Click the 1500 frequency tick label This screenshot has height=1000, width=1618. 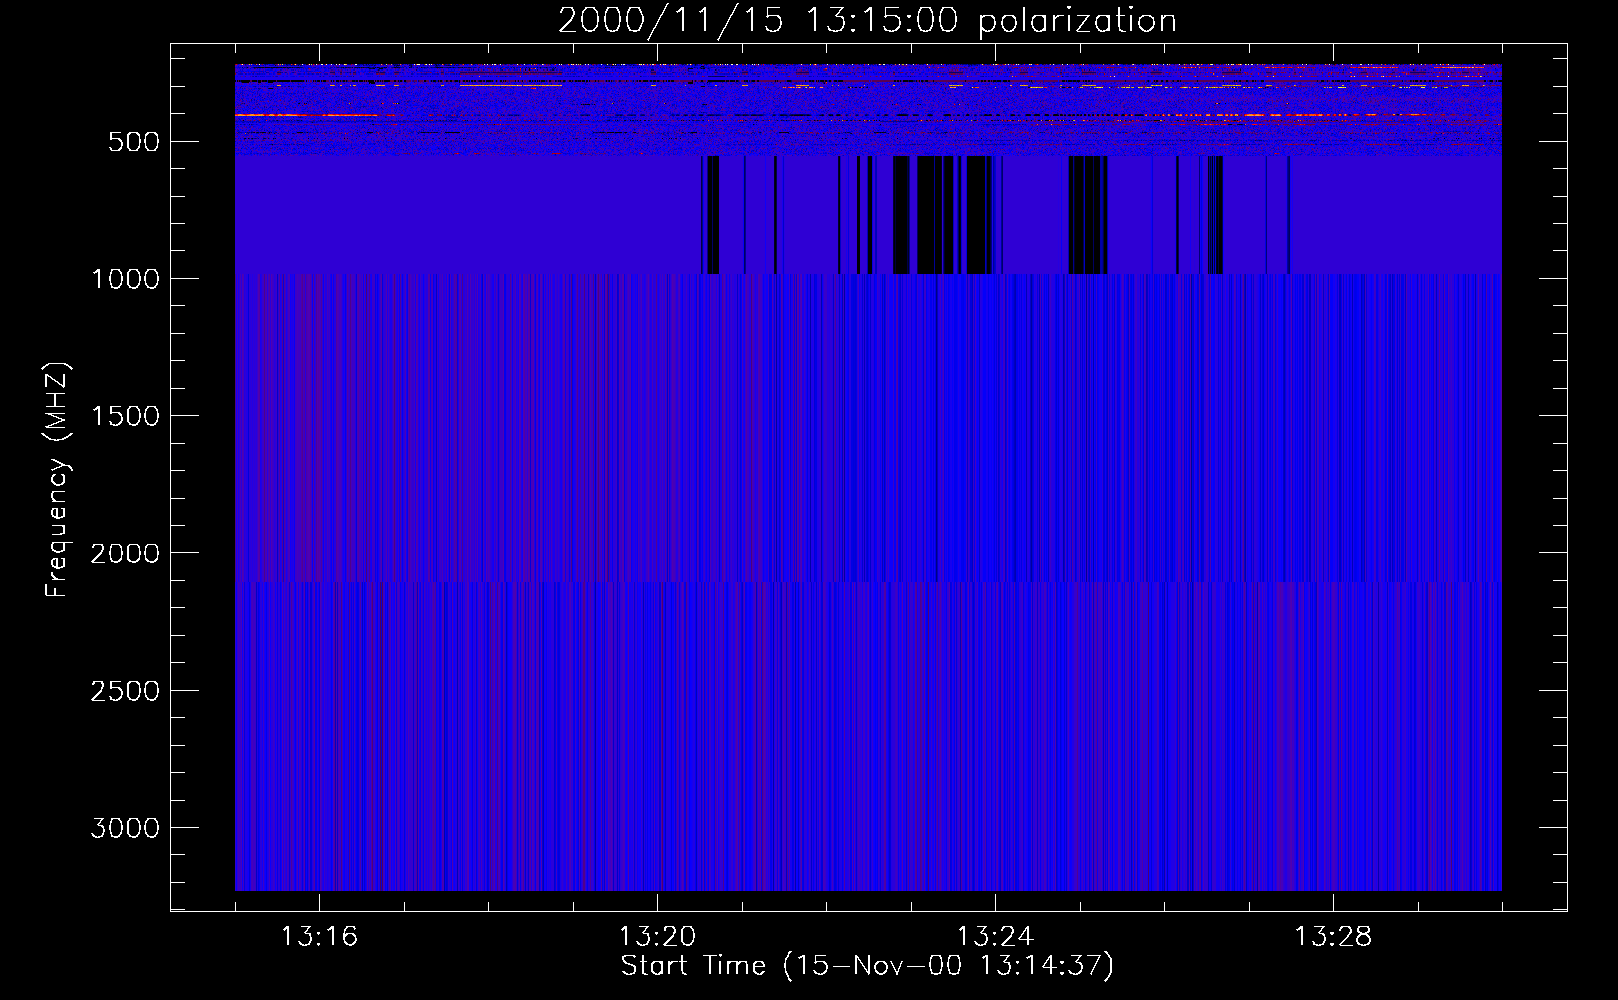125,416
